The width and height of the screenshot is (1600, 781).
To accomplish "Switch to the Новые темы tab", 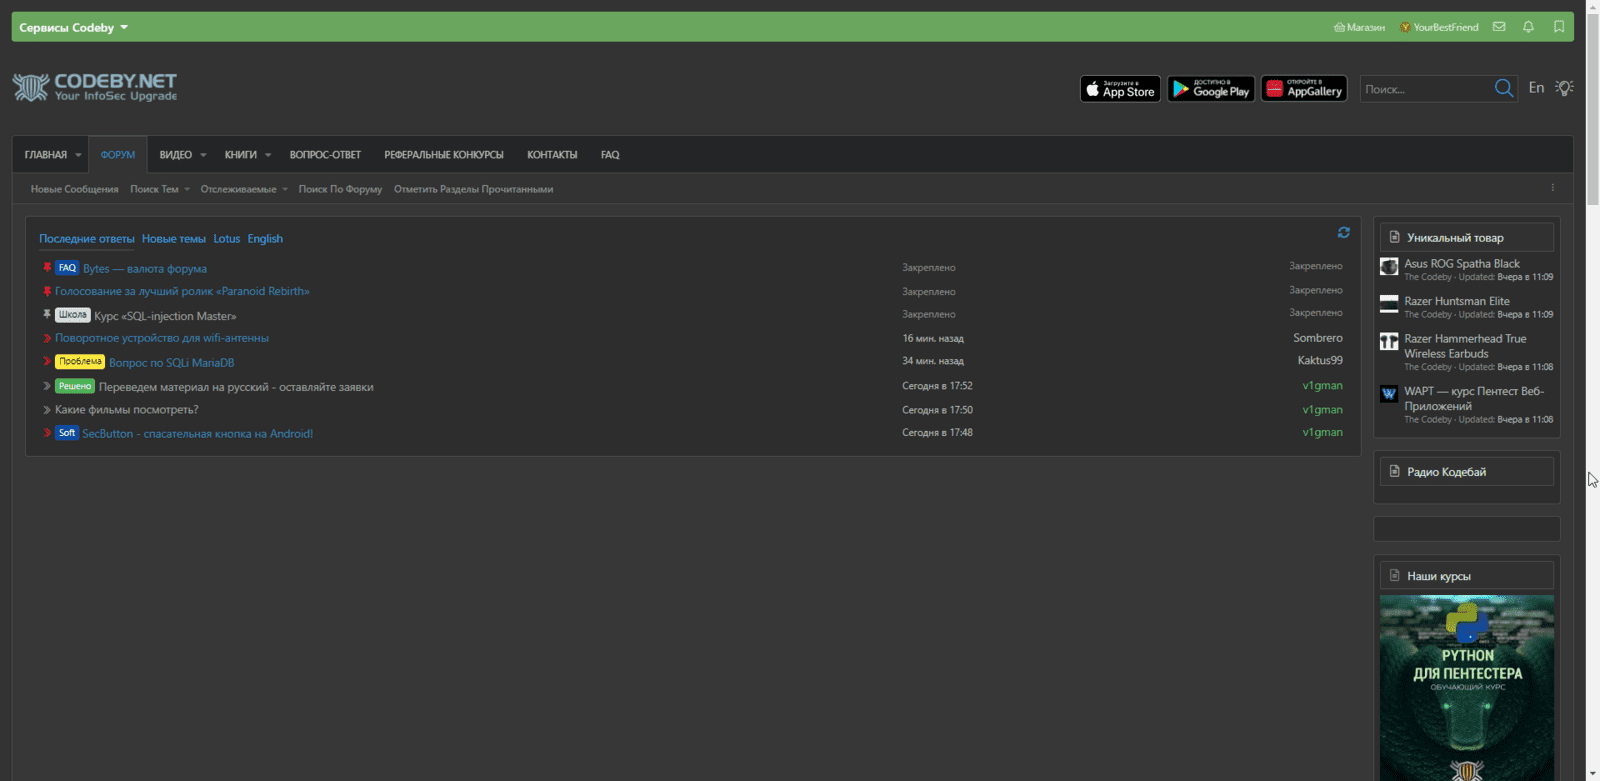I will tap(173, 239).
